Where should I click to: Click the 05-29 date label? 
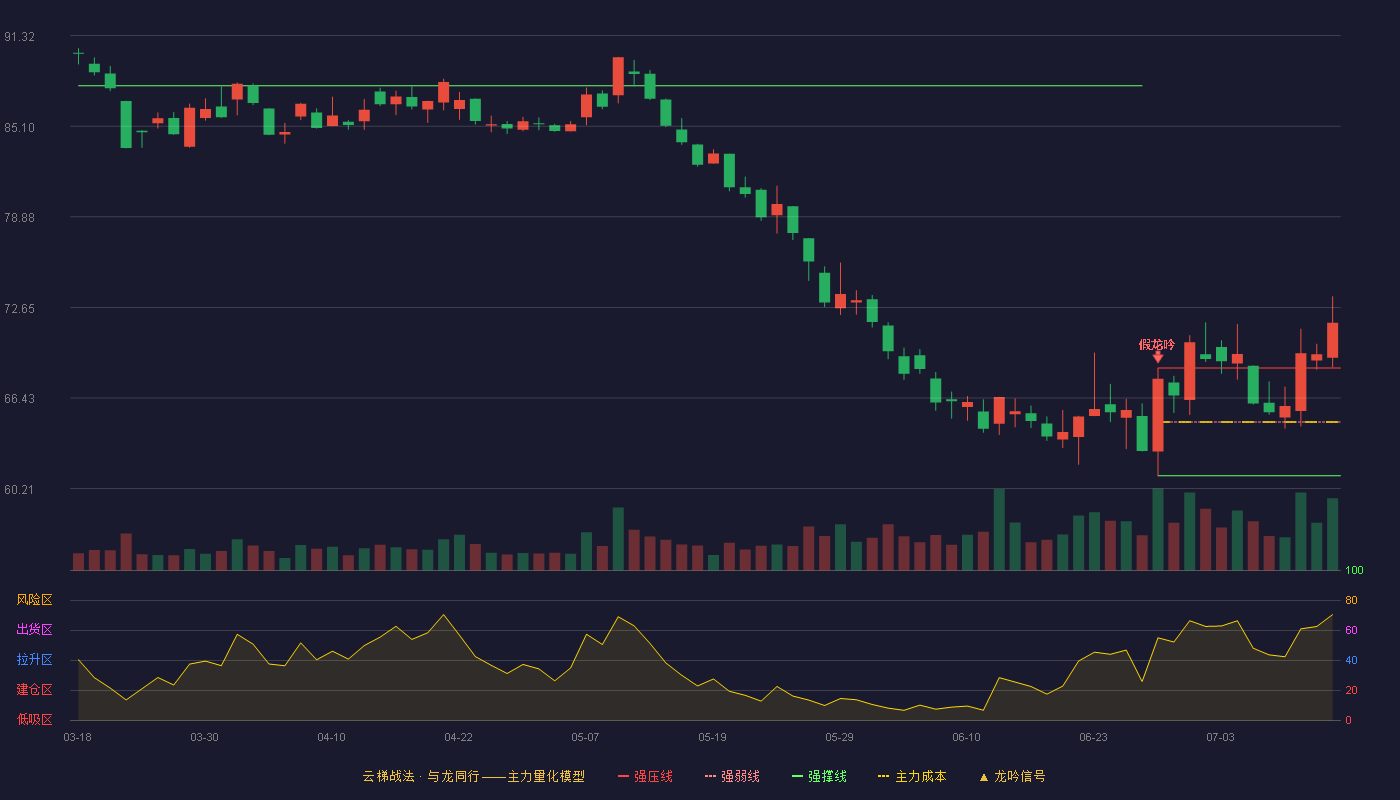(839, 737)
